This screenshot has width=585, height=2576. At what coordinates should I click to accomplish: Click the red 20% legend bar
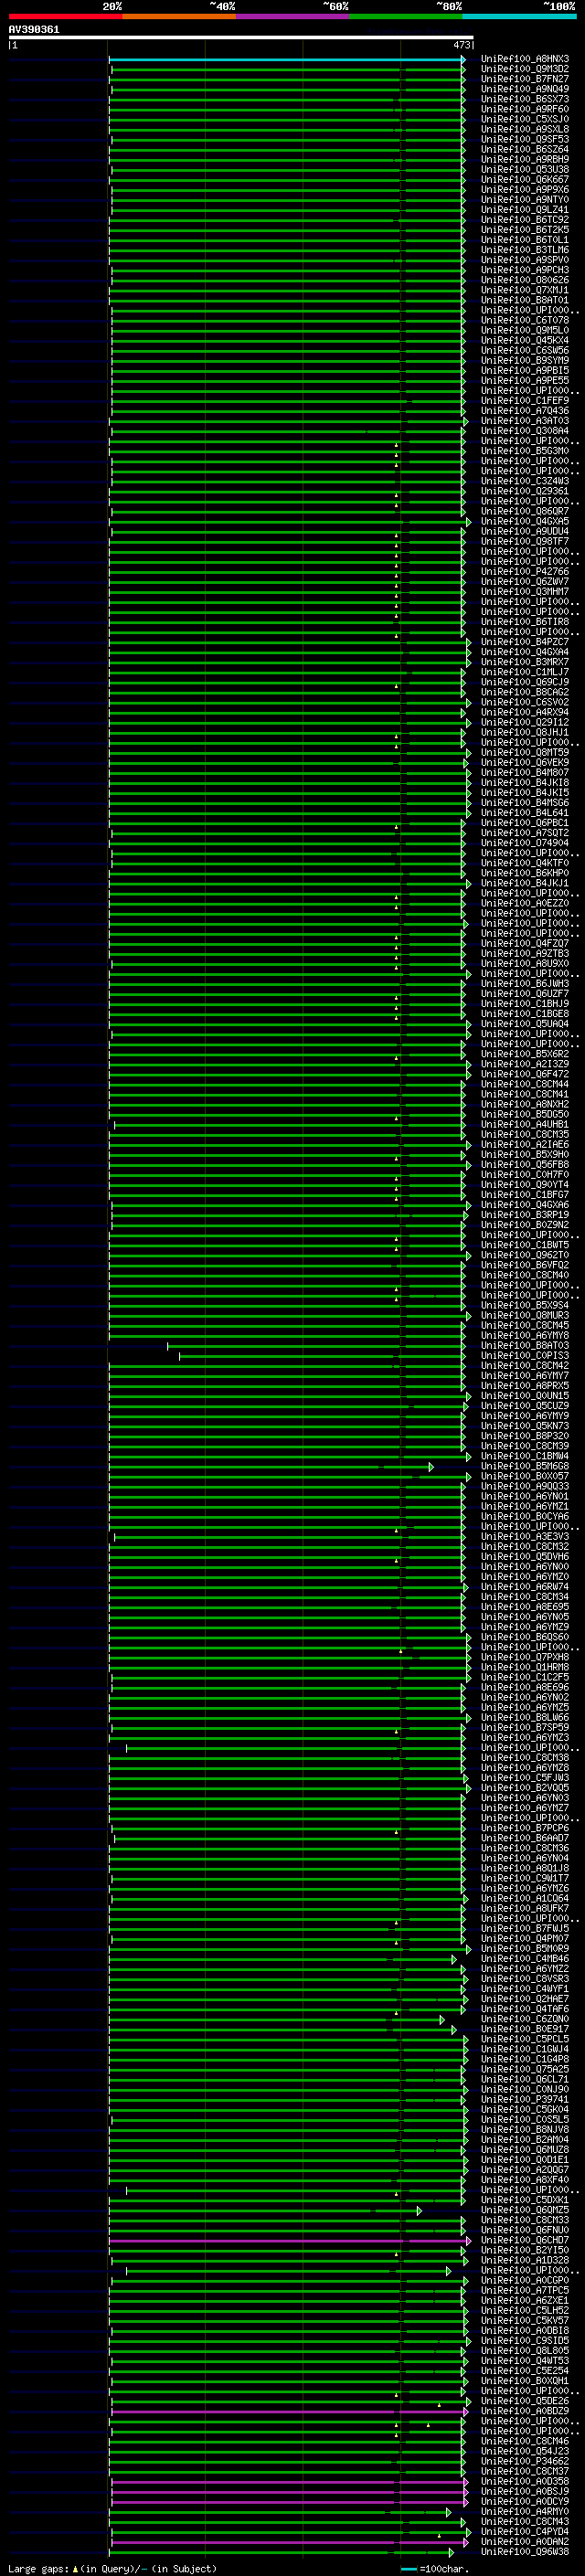point(65,16)
